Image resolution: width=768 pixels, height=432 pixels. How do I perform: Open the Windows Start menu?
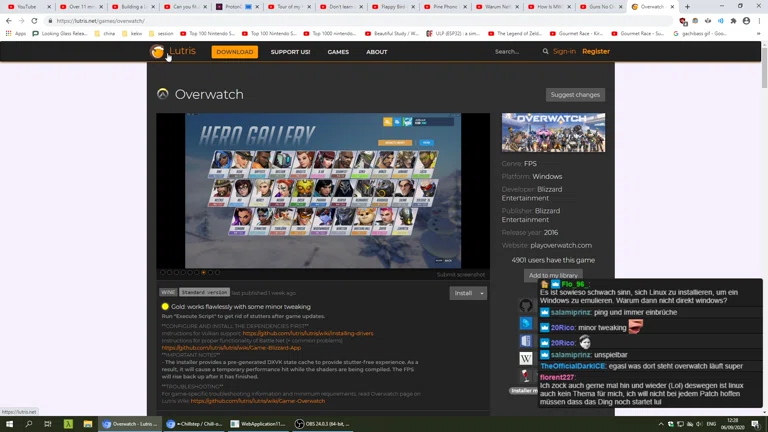9,424
